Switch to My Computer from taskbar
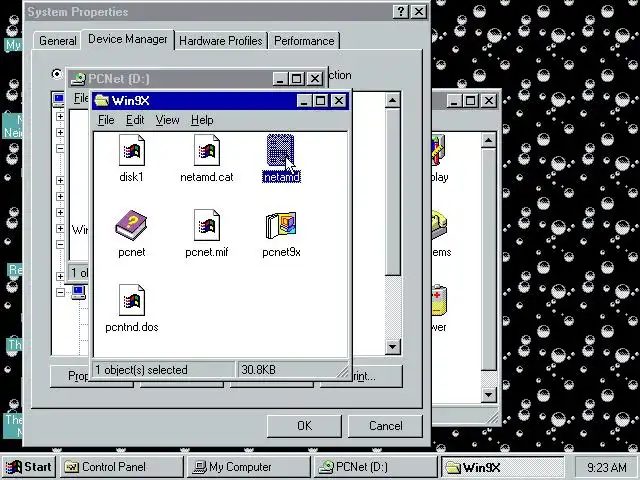Image resolution: width=640 pixels, height=480 pixels. [x=249, y=467]
